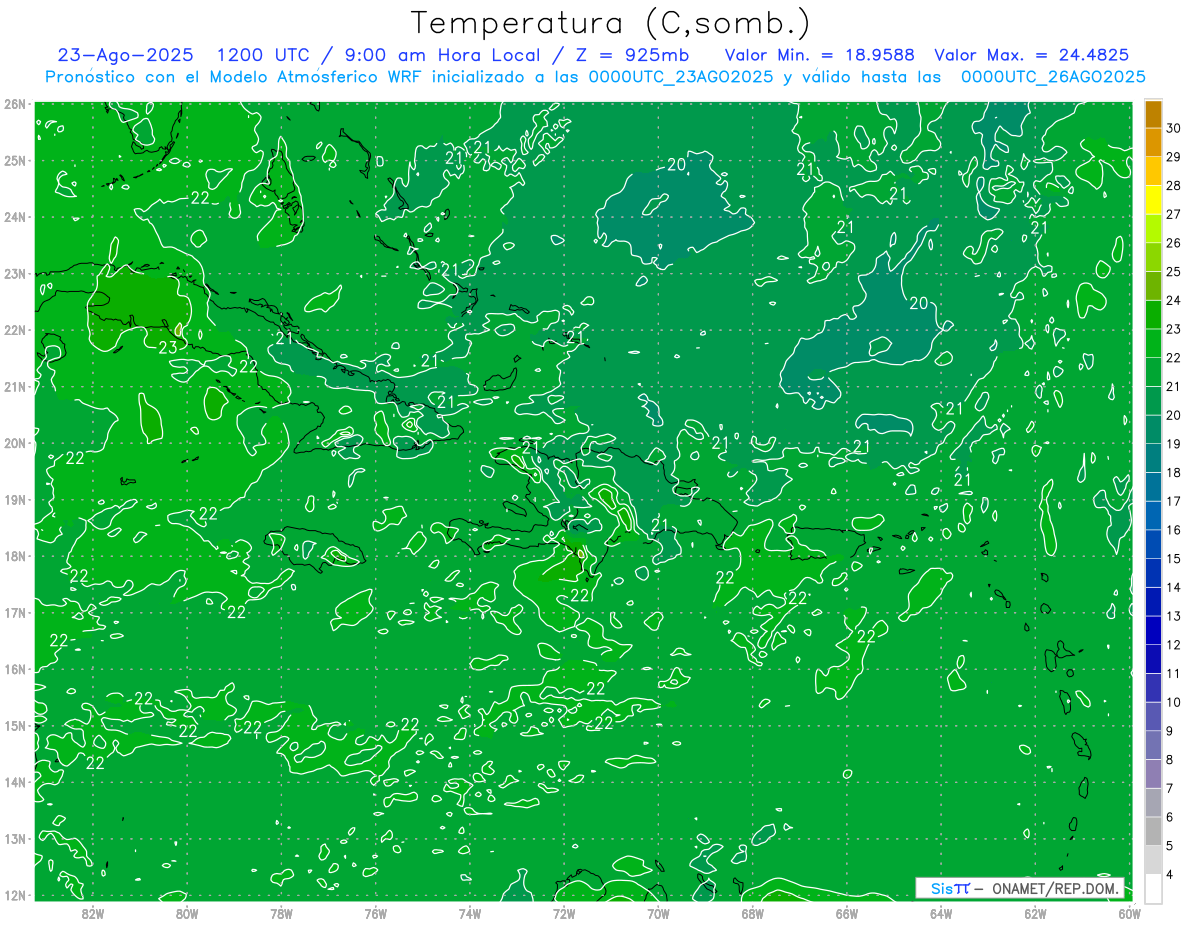This screenshot has height=927, width=1200.
Task: Click 'Valor Min. = 18.9588' value
Action: point(822,55)
